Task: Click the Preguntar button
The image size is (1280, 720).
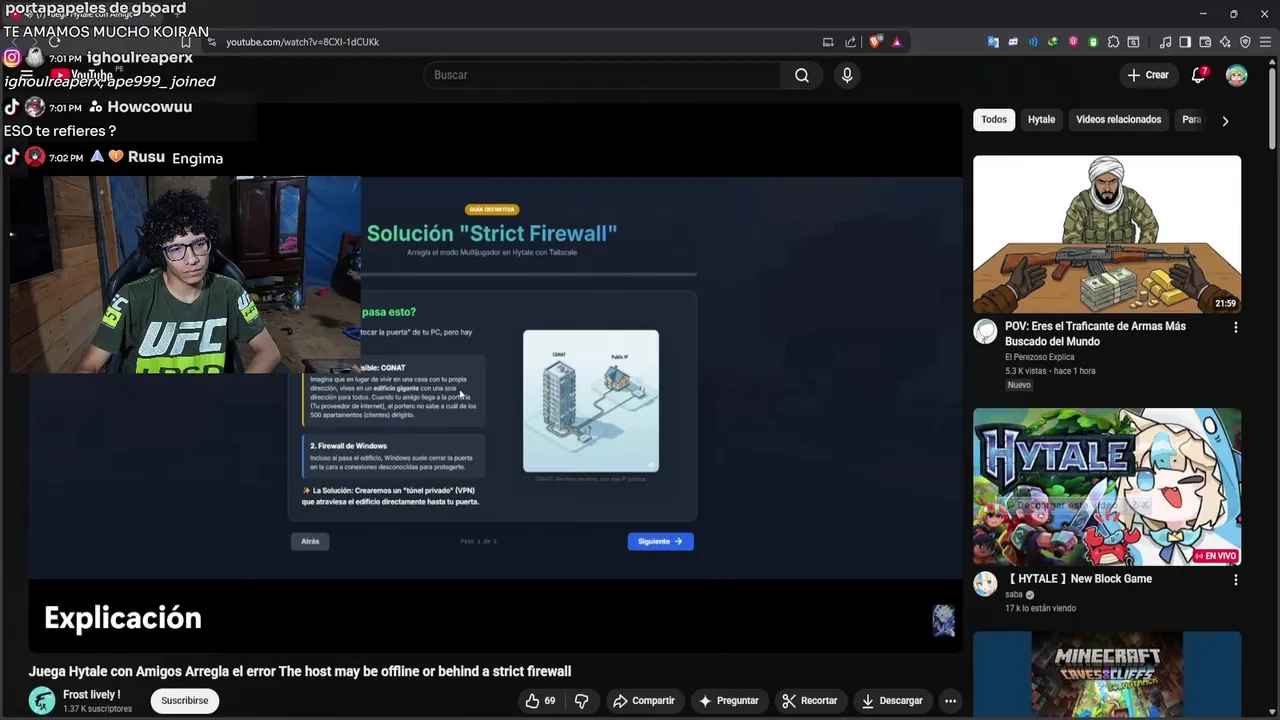Action: pos(728,701)
